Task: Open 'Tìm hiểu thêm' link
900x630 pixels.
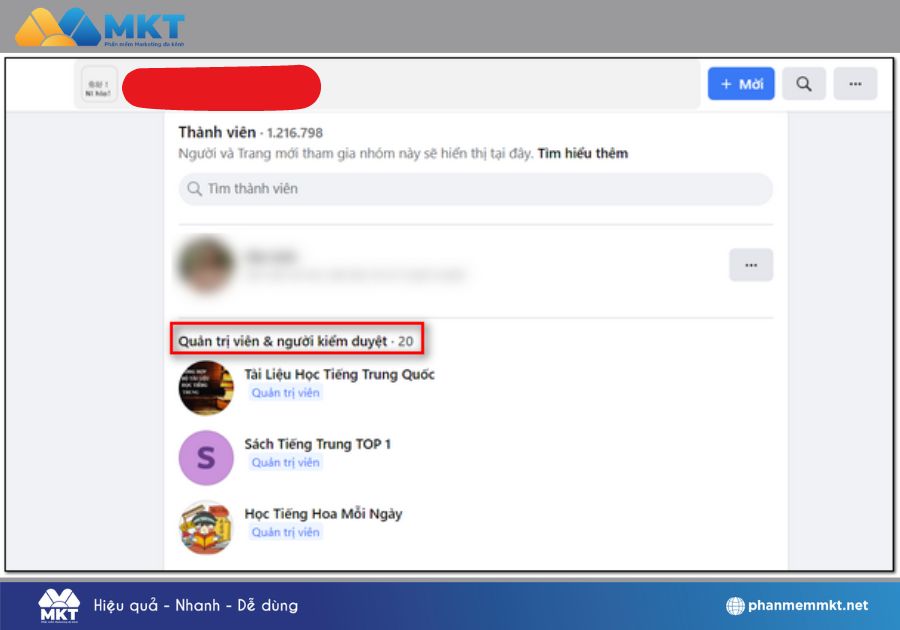Action: tap(583, 153)
